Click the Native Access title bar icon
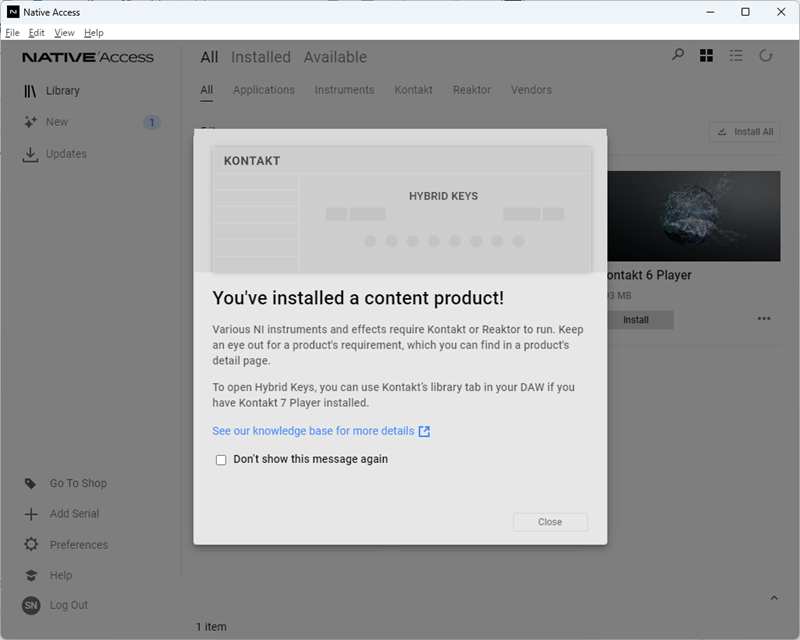800x640 pixels. pyautogui.click(x=13, y=12)
